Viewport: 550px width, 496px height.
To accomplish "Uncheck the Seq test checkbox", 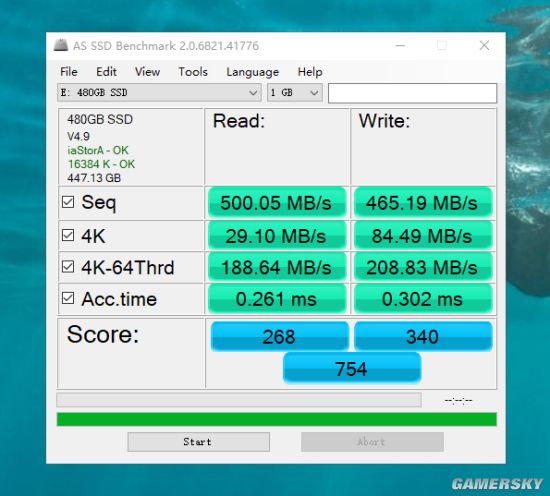I will pos(68,202).
